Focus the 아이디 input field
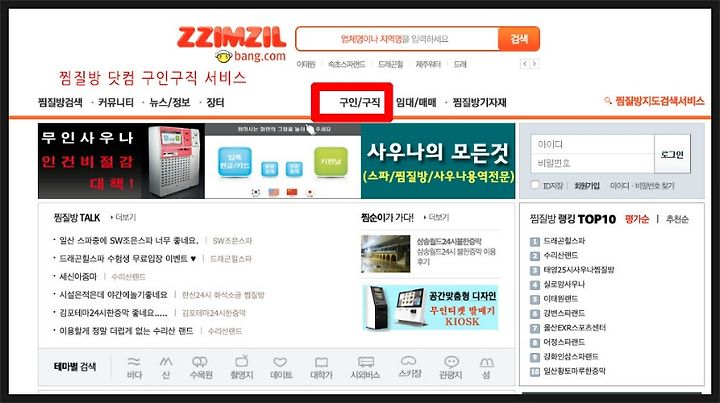This screenshot has width=720, height=403. pos(592,144)
